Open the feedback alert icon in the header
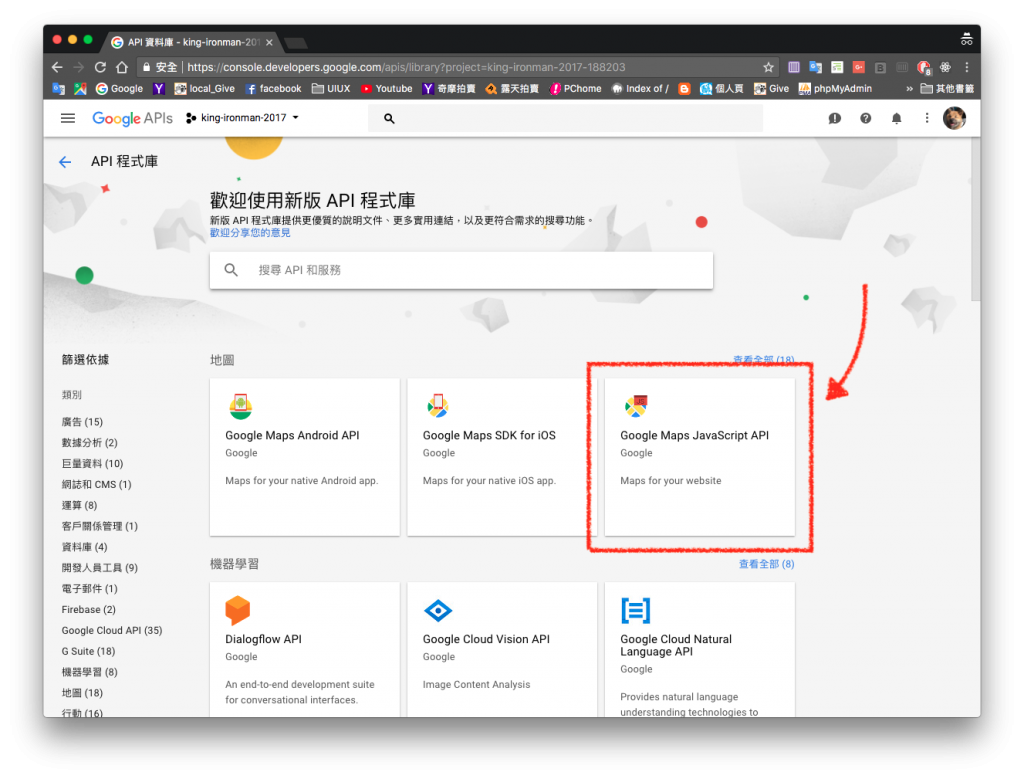Screen dimensions: 1024x779 834,118
